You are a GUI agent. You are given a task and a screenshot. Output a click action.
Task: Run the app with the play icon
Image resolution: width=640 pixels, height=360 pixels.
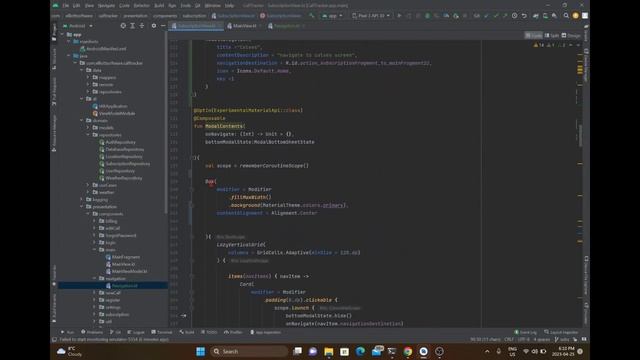[399, 16]
